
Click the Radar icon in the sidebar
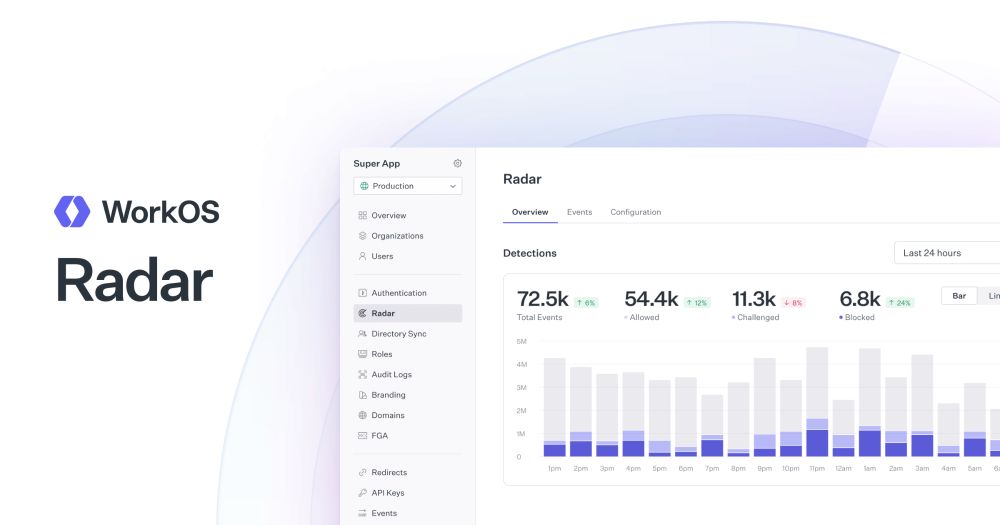(x=362, y=313)
